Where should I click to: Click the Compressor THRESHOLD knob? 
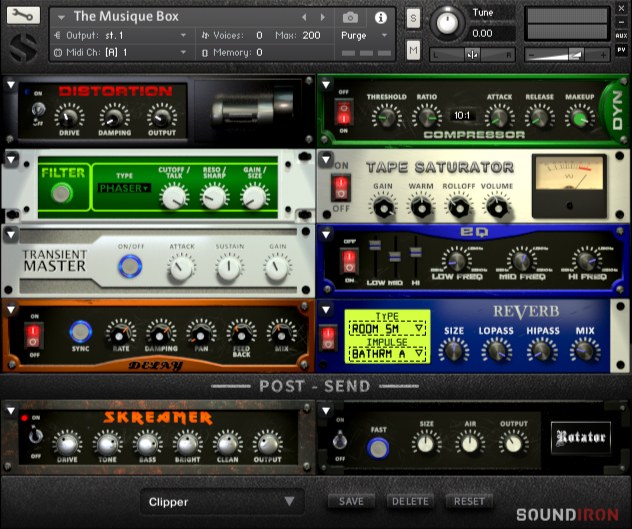tap(386, 118)
